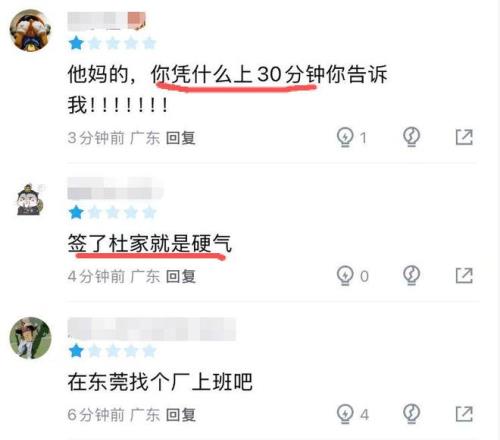This screenshot has height=440, width=500.
Task: Upvote the 签了杜家就是硬气 comment
Action: click(345, 275)
